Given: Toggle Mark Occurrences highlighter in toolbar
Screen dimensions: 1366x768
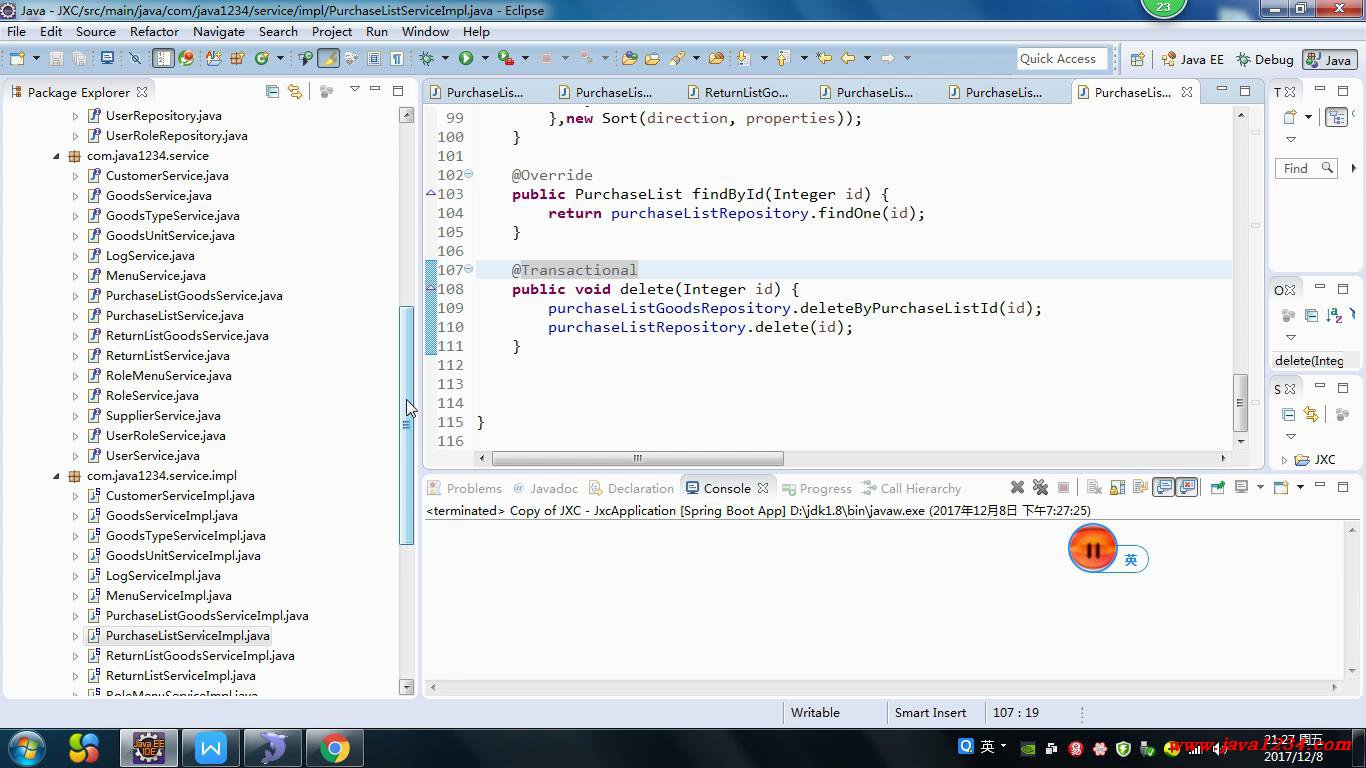Looking at the screenshot, I should [328, 59].
